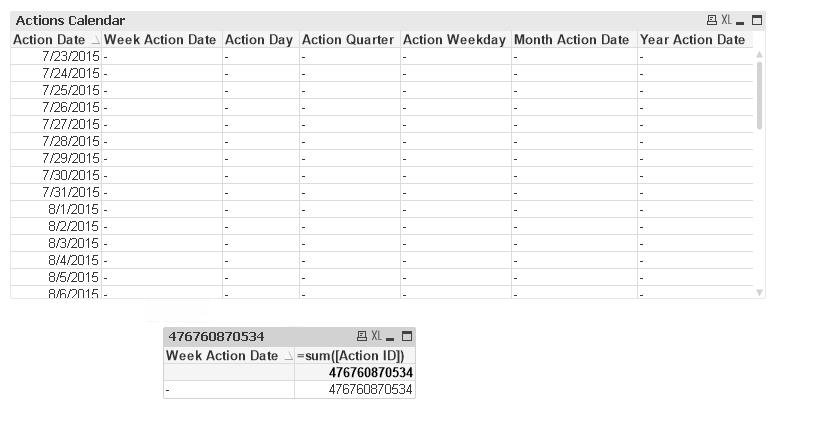Minimize the 476760870534 chart
The width and height of the screenshot is (815, 428).
click(x=391, y=336)
